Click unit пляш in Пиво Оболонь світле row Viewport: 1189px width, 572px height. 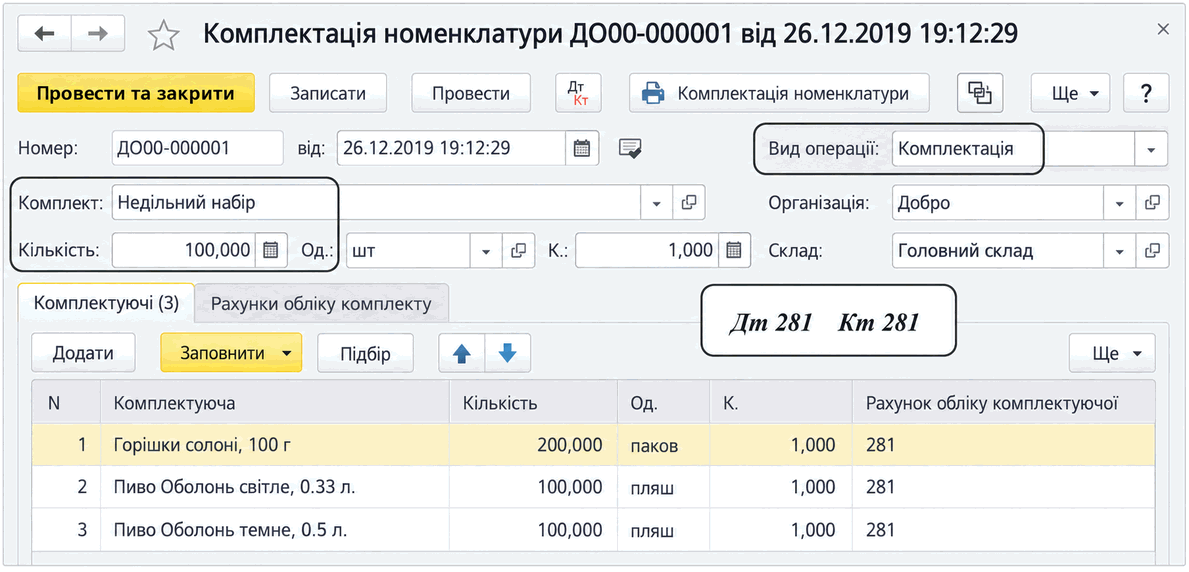tap(664, 487)
